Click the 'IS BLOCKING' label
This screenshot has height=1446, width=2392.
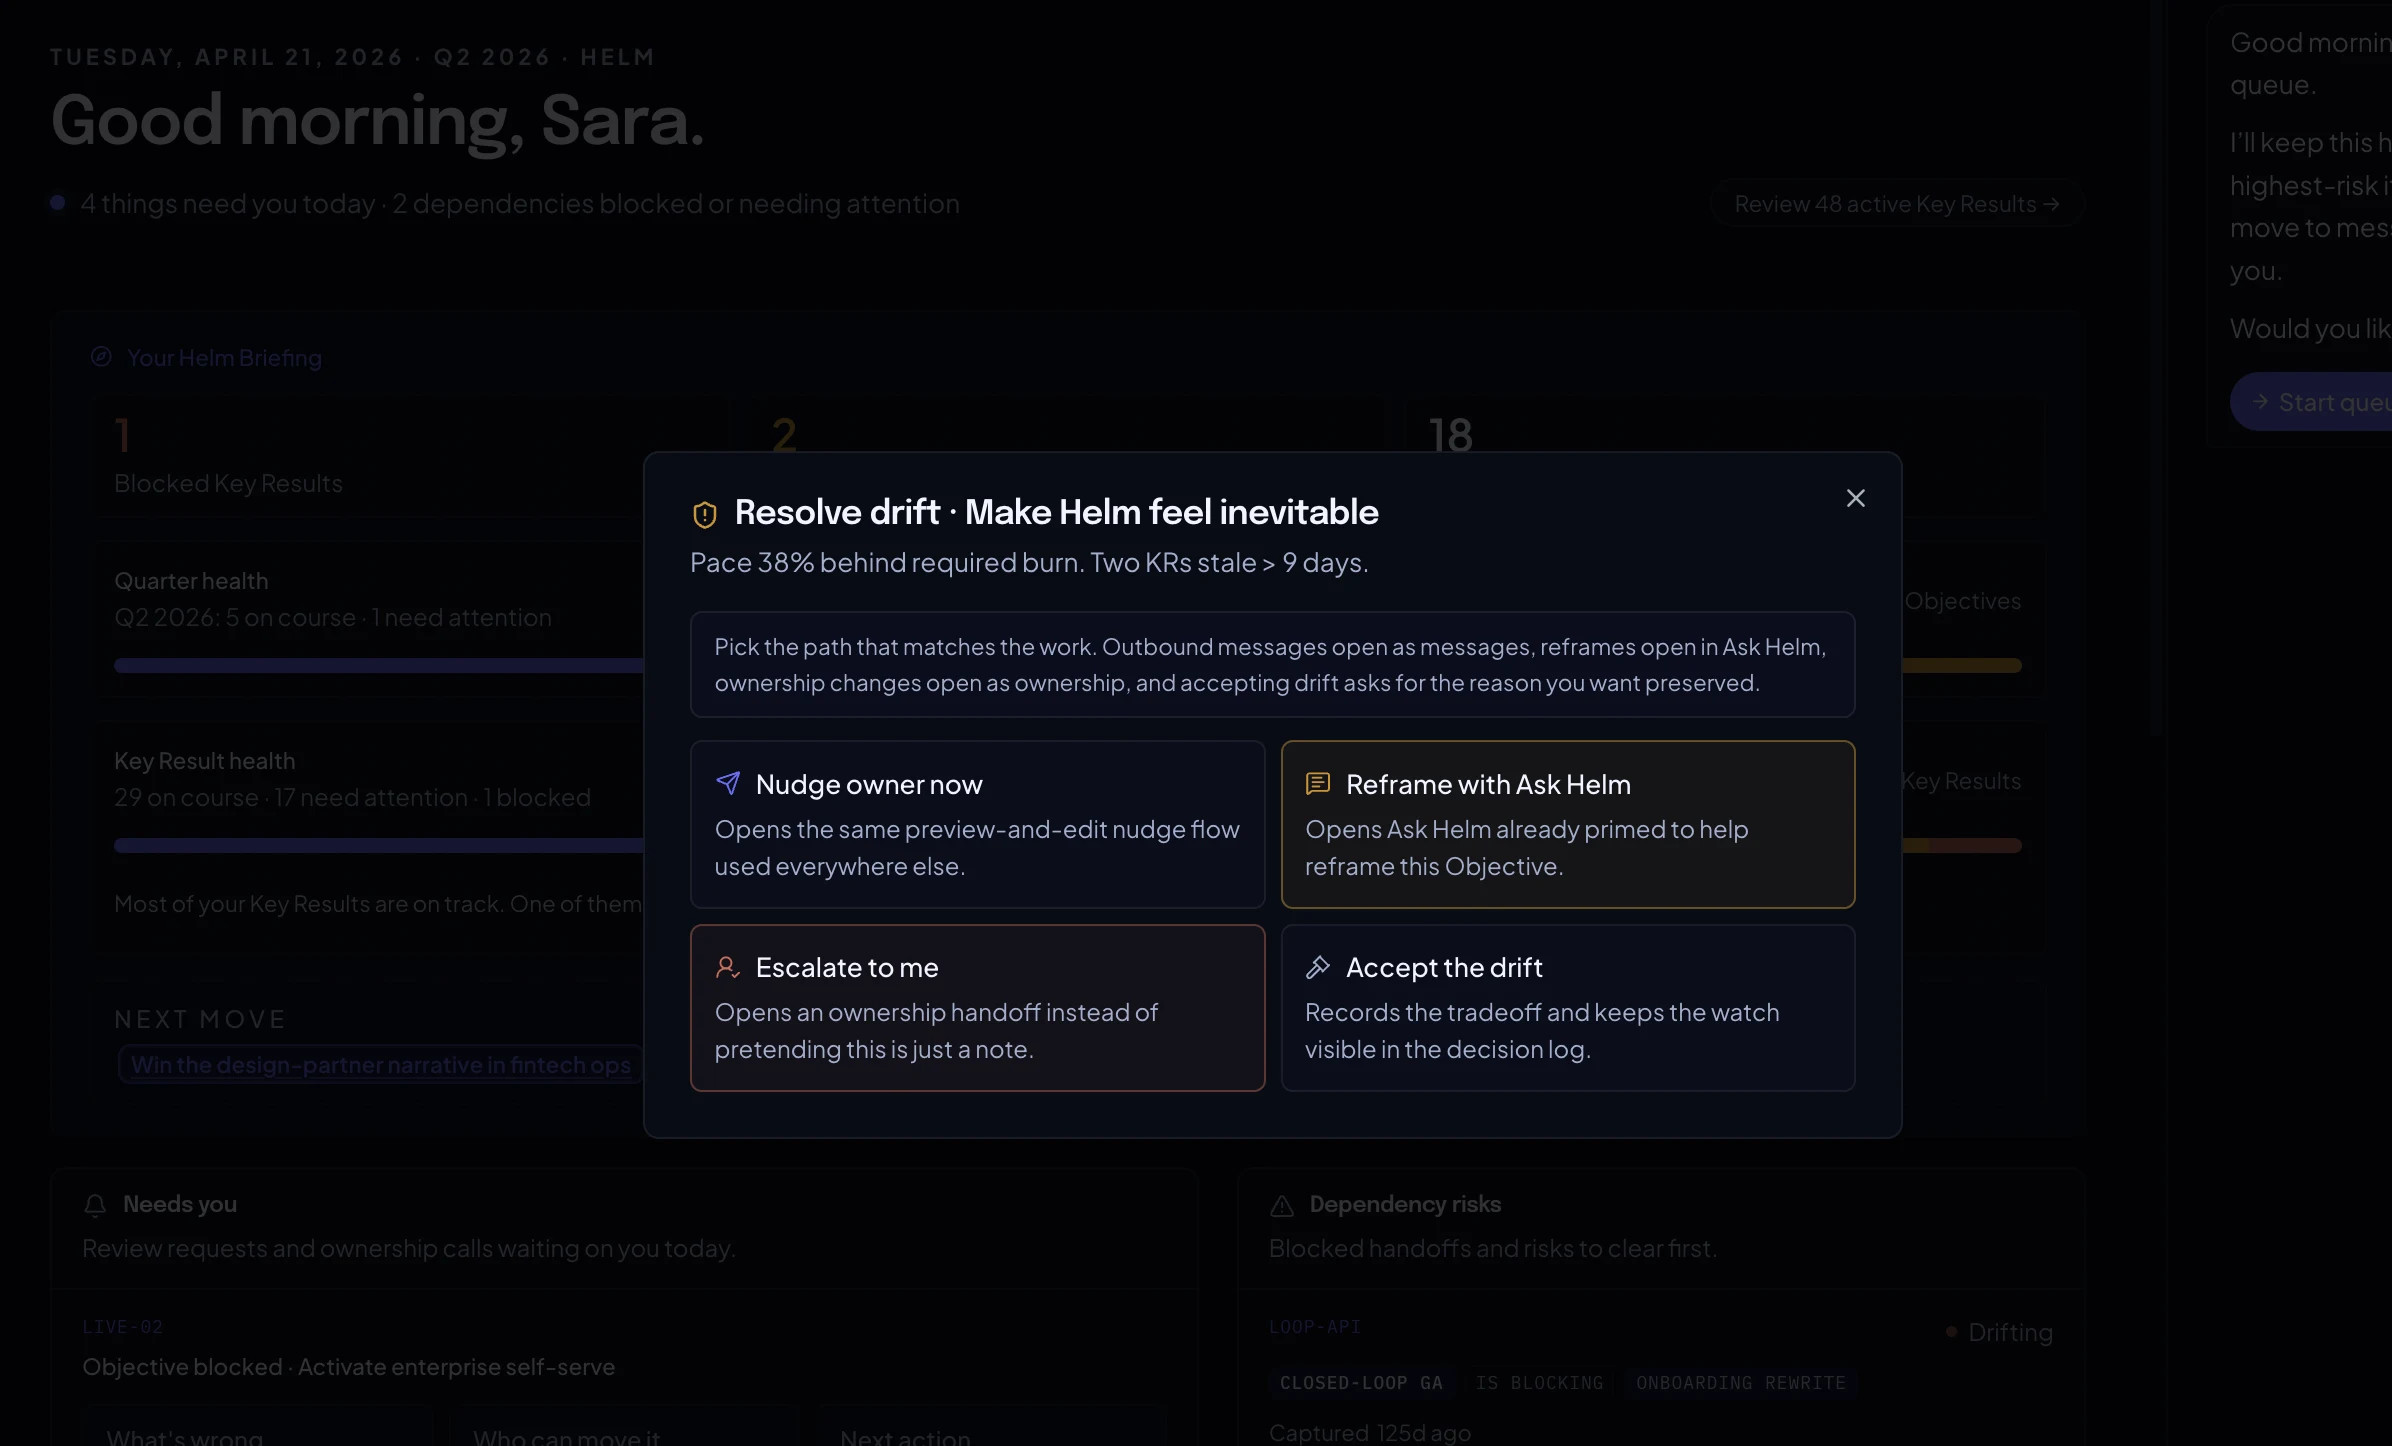coord(1539,1383)
